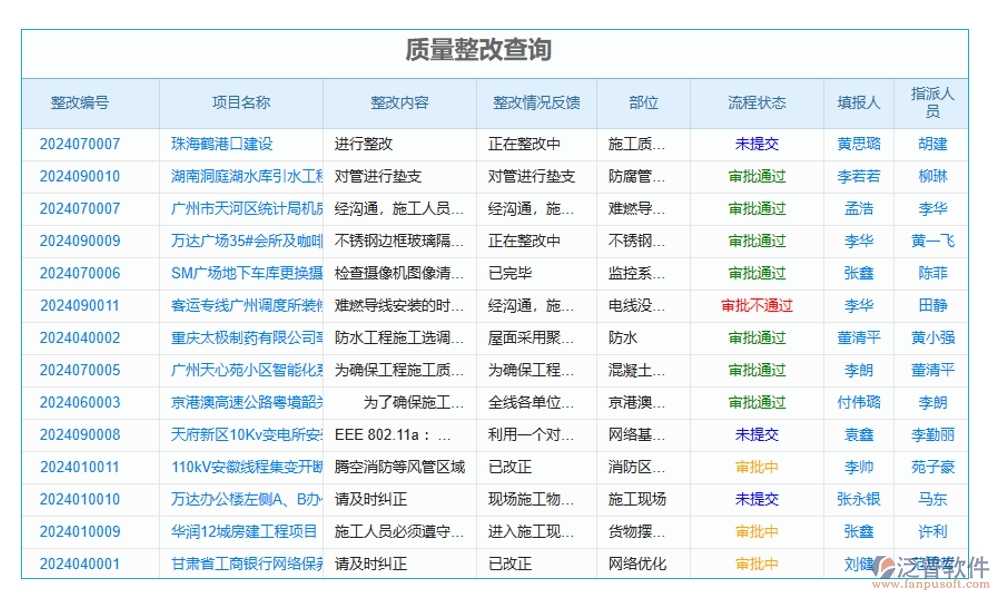
Task: Click 未提交 status for 天府新区10Kv变电所 row
Action: click(755, 434)
